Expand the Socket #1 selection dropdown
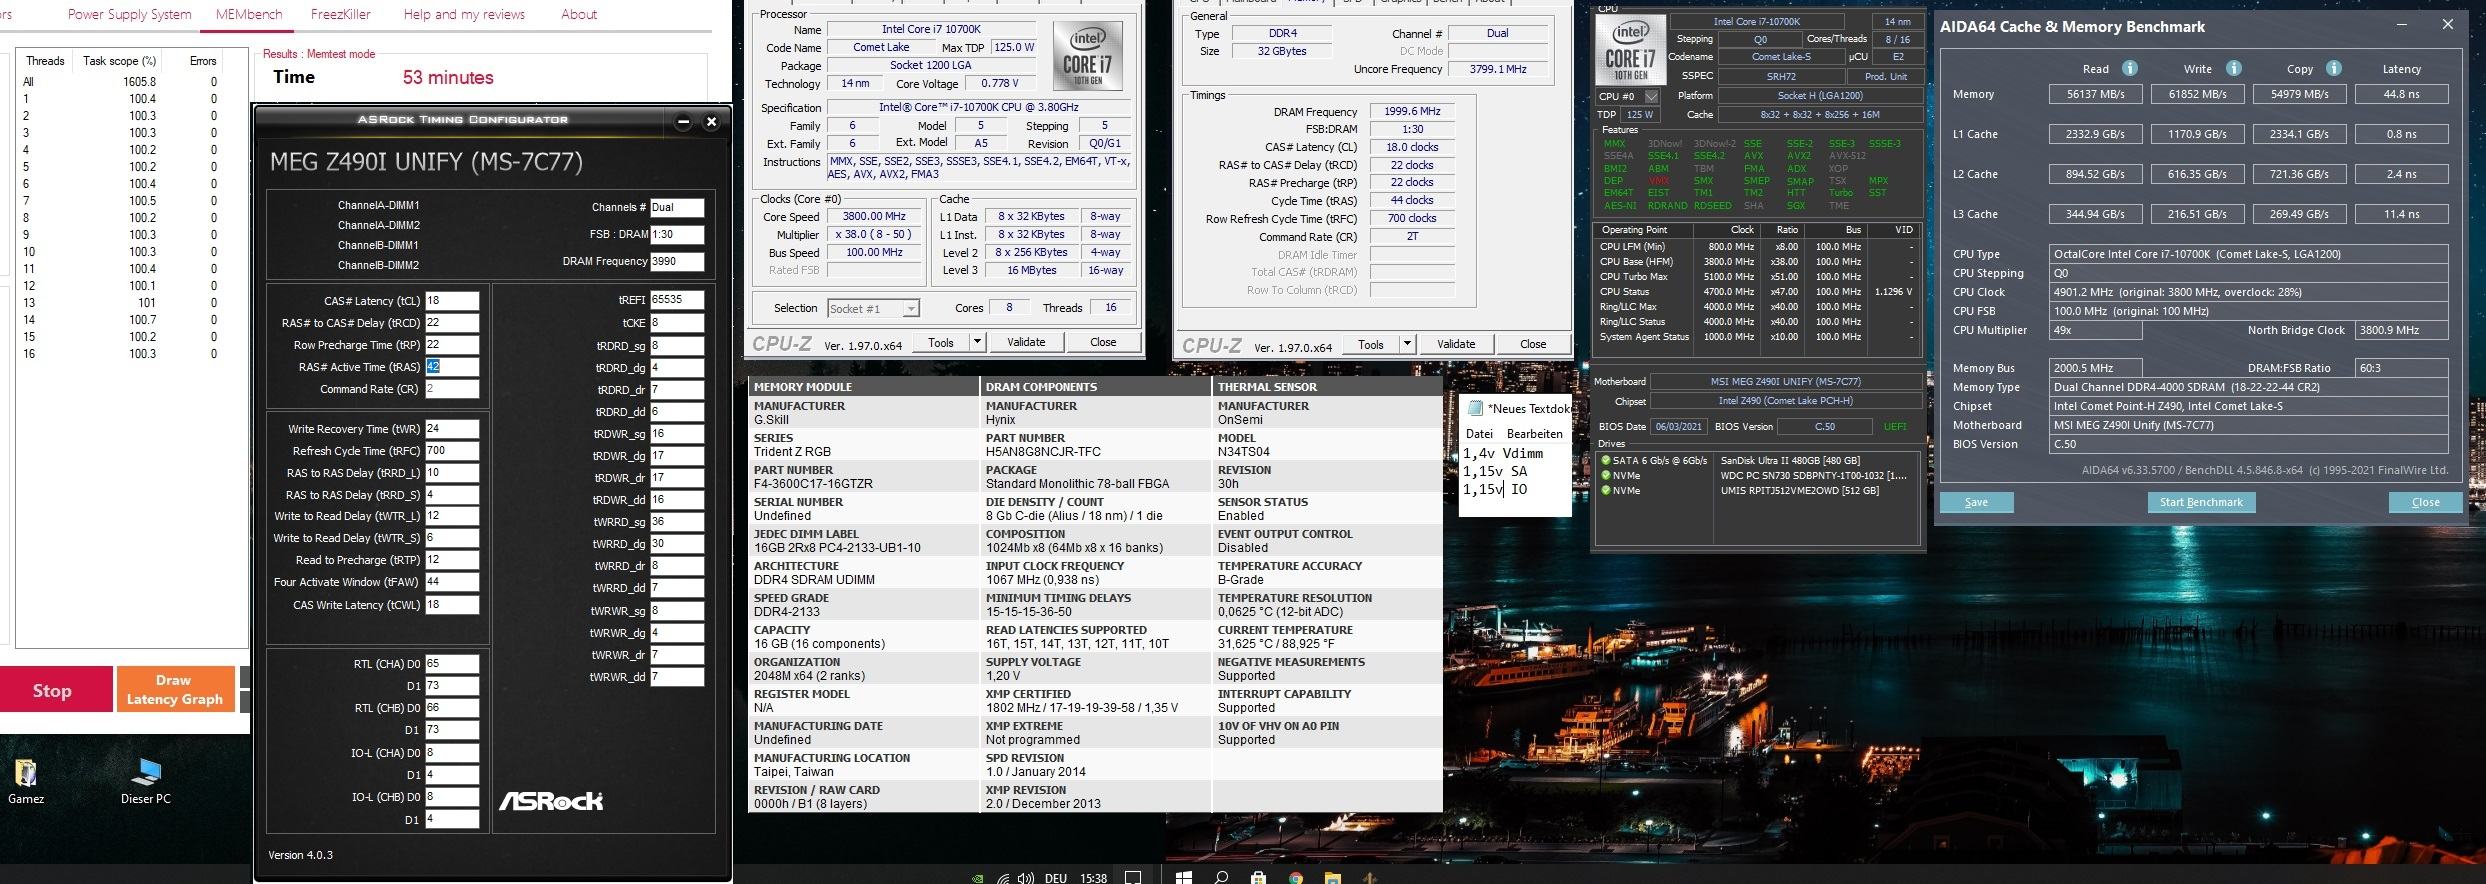The image size is (2486, 884). (x=910, y=309)
